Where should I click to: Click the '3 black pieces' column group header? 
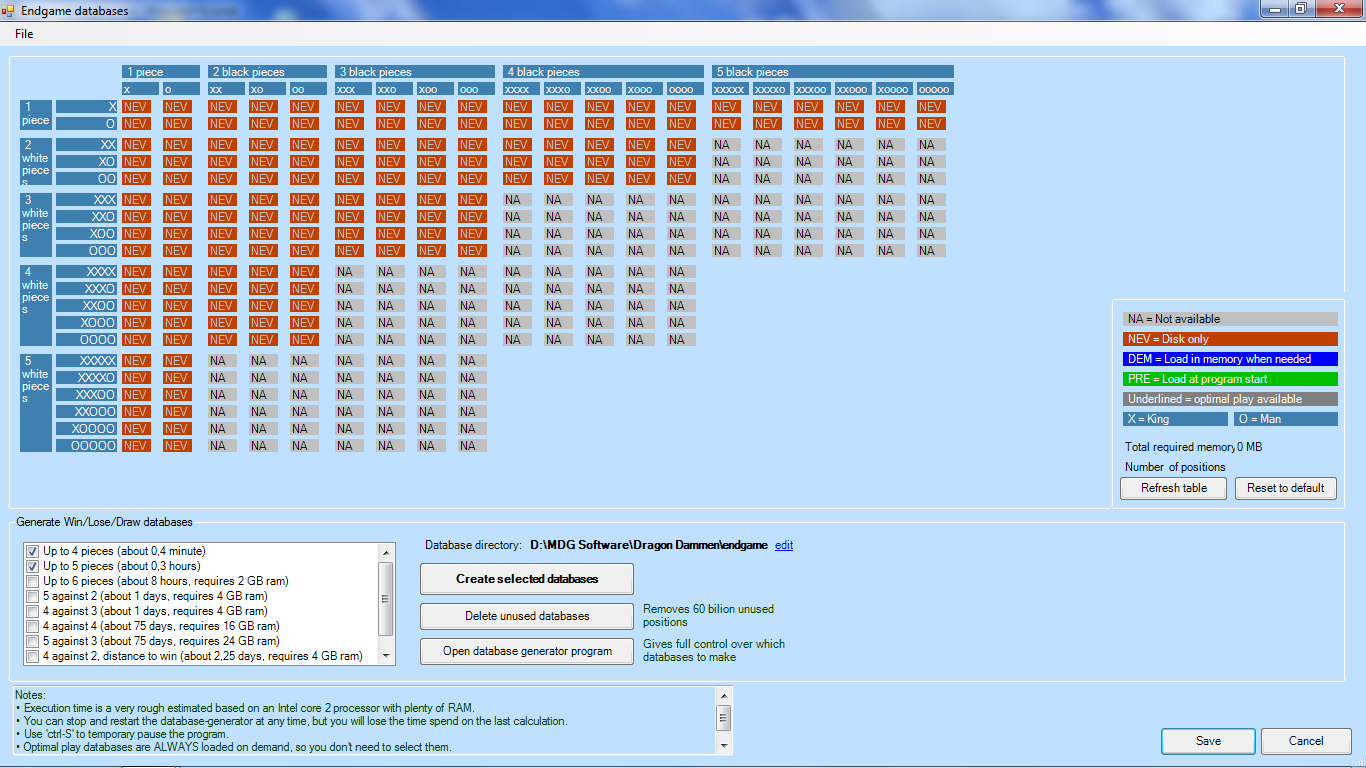coord(415,72)
